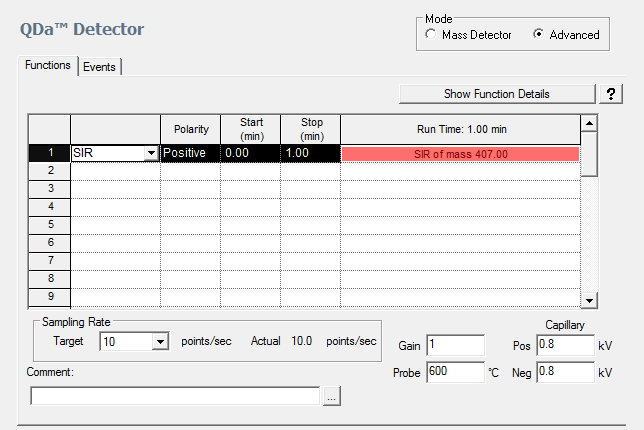This screenshot has height=430, width=644.
Task: Click the Polarity column header
Action: point(191,129)
